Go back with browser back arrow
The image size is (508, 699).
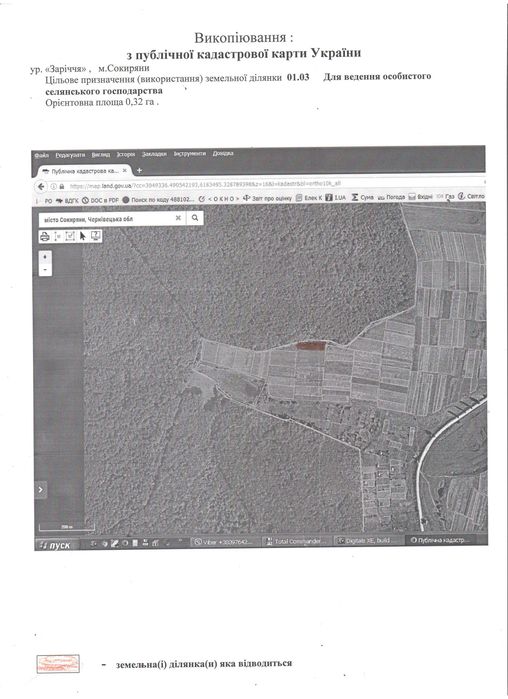(41, 186)
